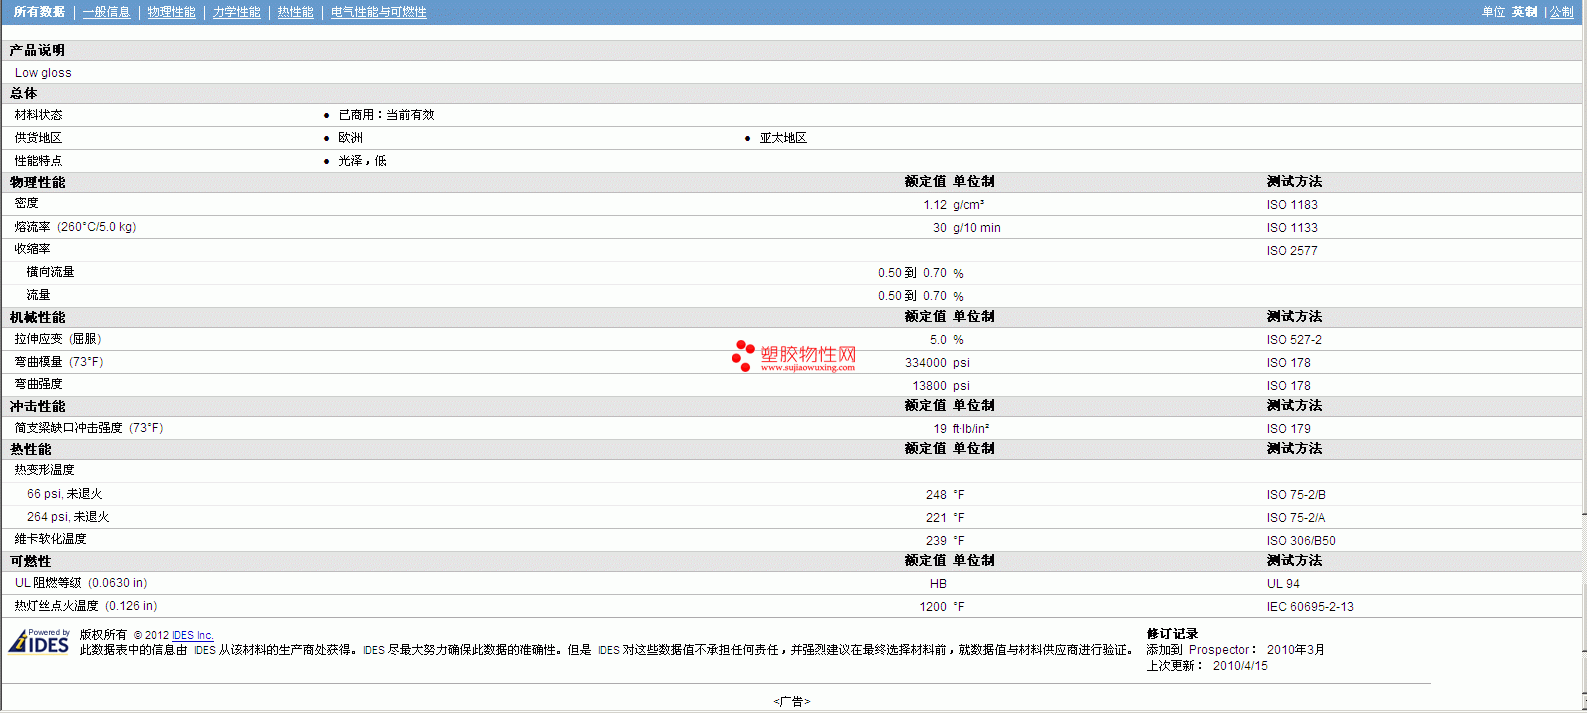Click the 机械性能 section header
1587x713 pixels.
(38, 317)
